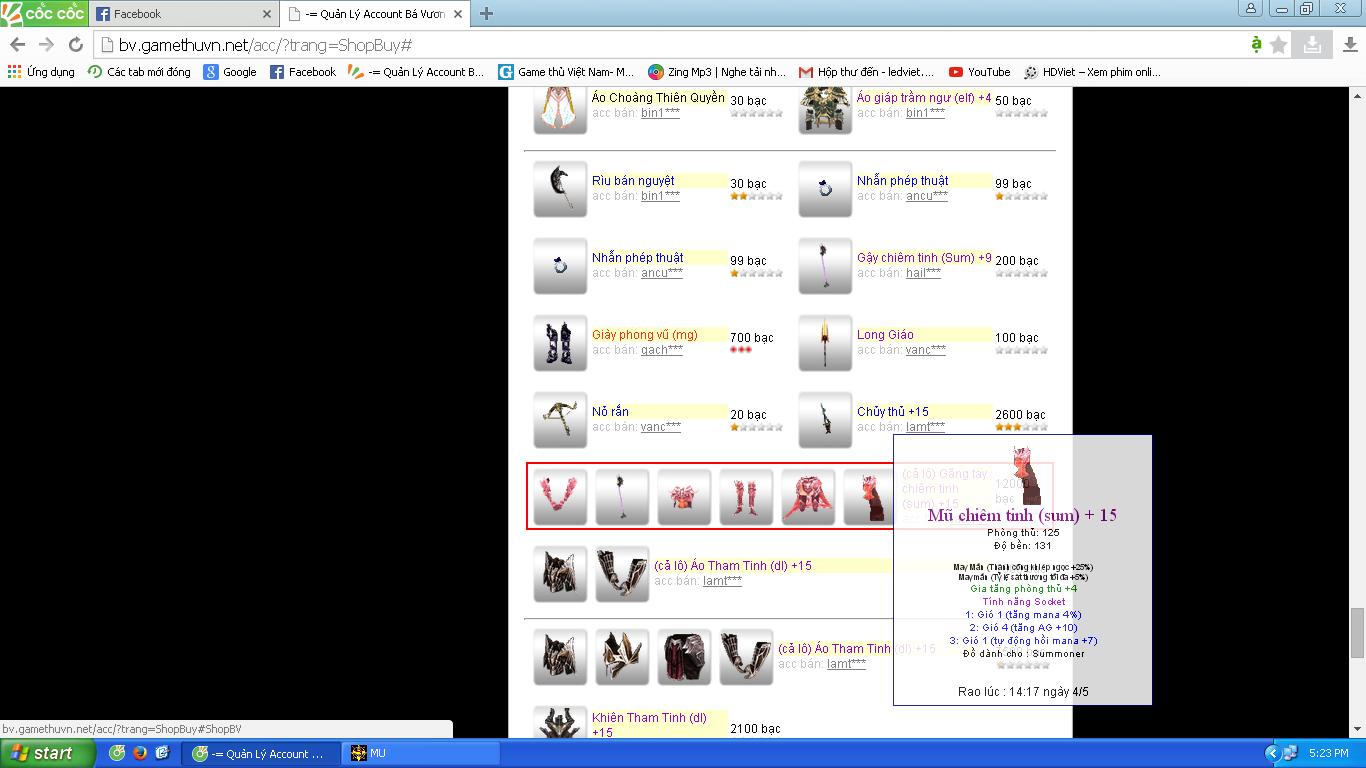
Task: Open the Windows Start button
Action: pyautogui.click(x=47, y=753)
